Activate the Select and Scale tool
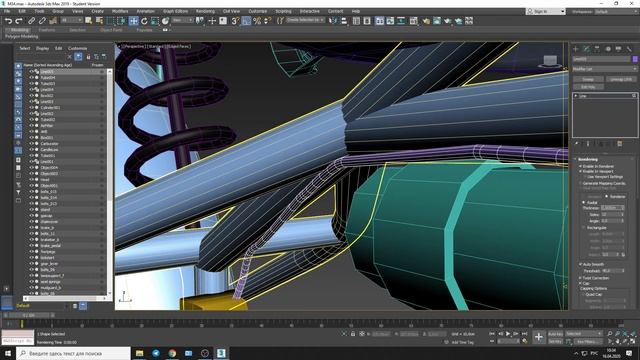Screen dimensions: 640x360 click(x=155, y=21)
